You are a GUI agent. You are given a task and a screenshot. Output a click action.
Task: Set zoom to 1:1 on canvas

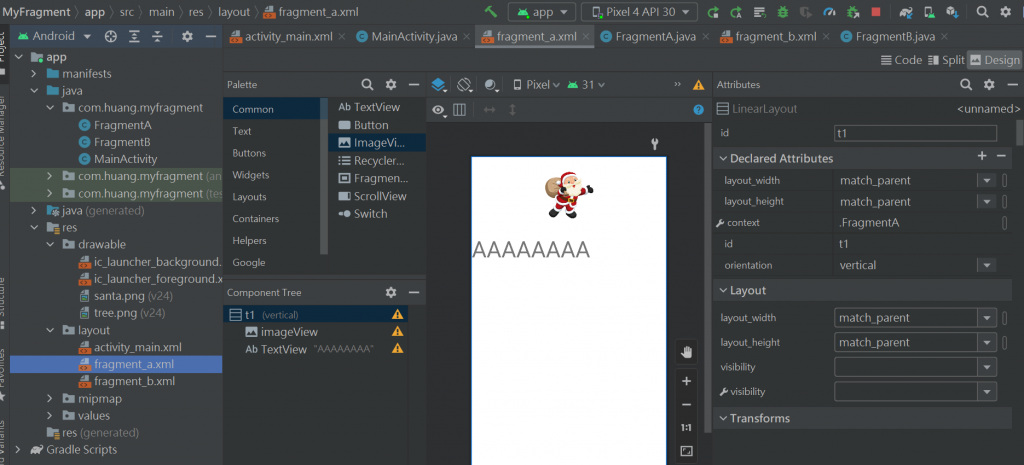686,428
